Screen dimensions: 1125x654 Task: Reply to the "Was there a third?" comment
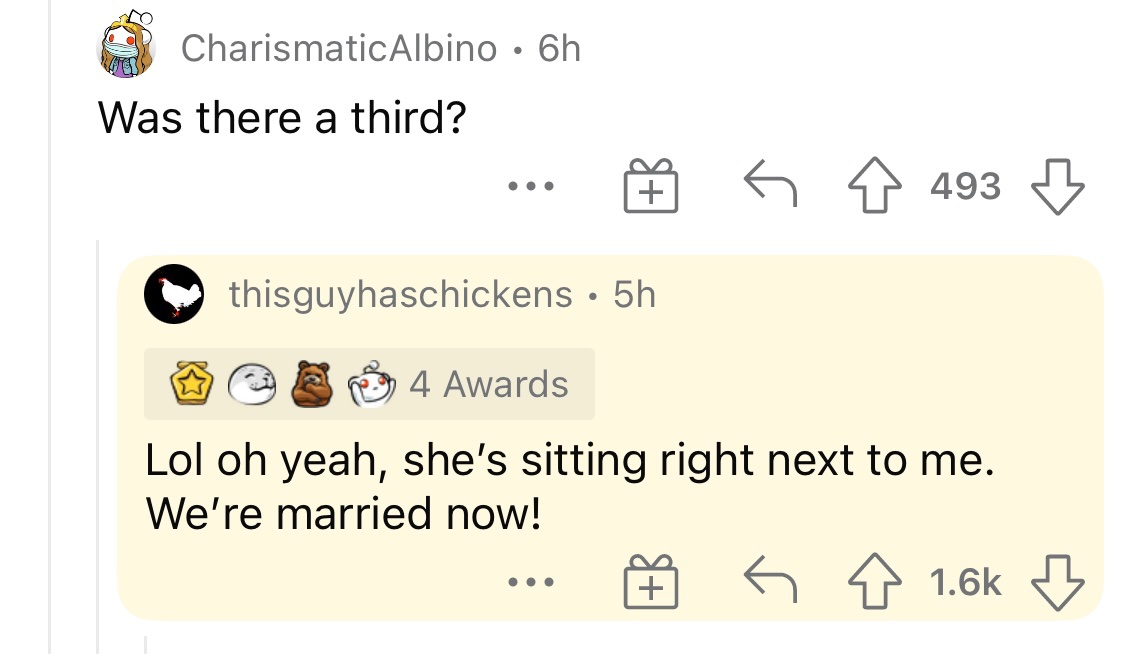point(769,186)
